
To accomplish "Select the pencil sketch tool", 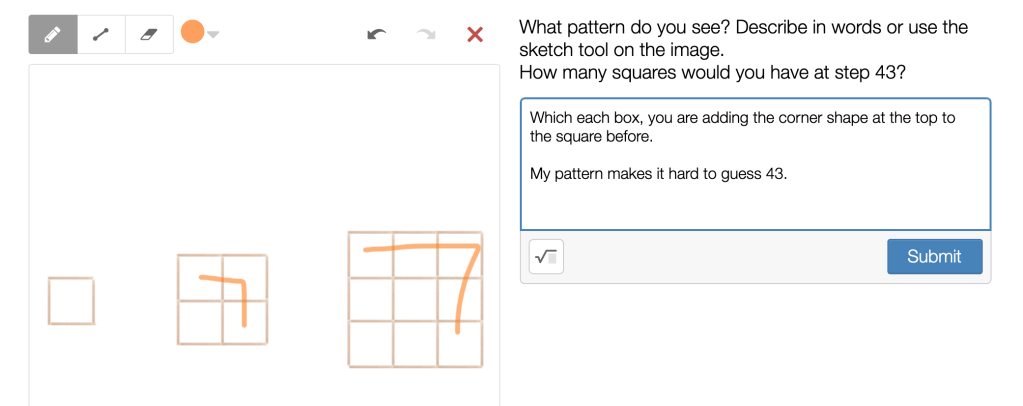I will [x=53, y=34].
